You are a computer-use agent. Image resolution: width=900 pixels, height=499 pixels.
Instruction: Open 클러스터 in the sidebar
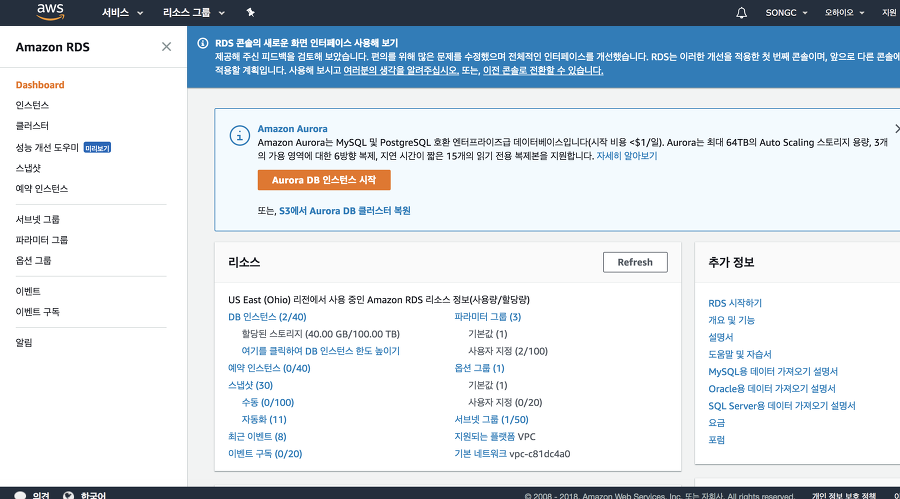coord(32,126)
